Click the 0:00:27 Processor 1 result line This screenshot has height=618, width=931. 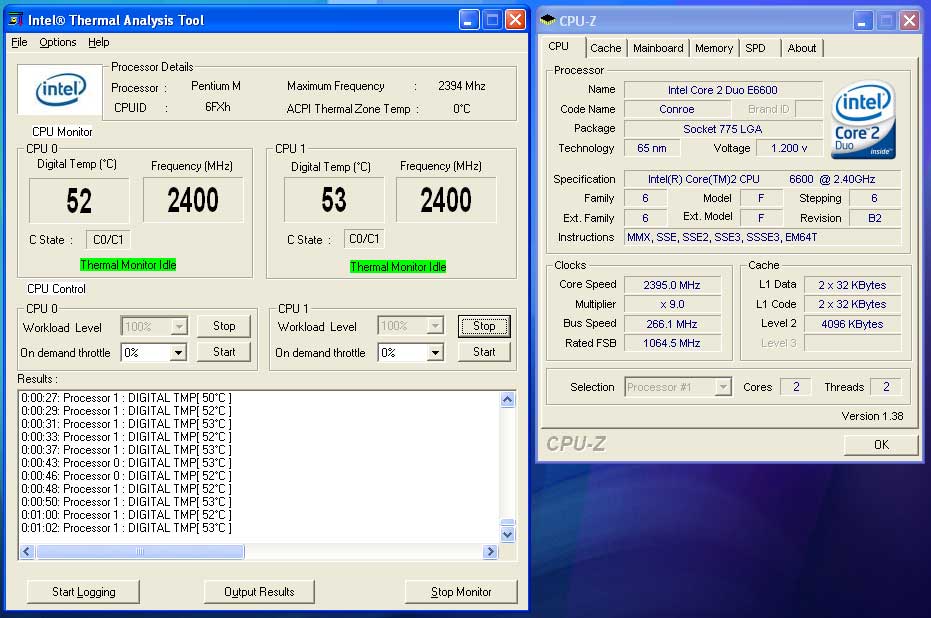126,398
